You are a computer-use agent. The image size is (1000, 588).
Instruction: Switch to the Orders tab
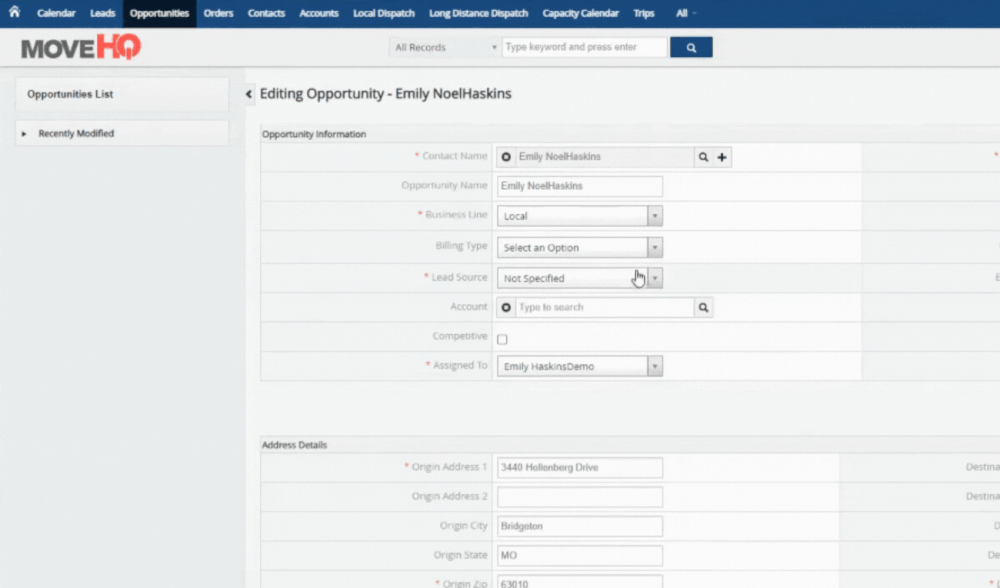coord(218,13)
